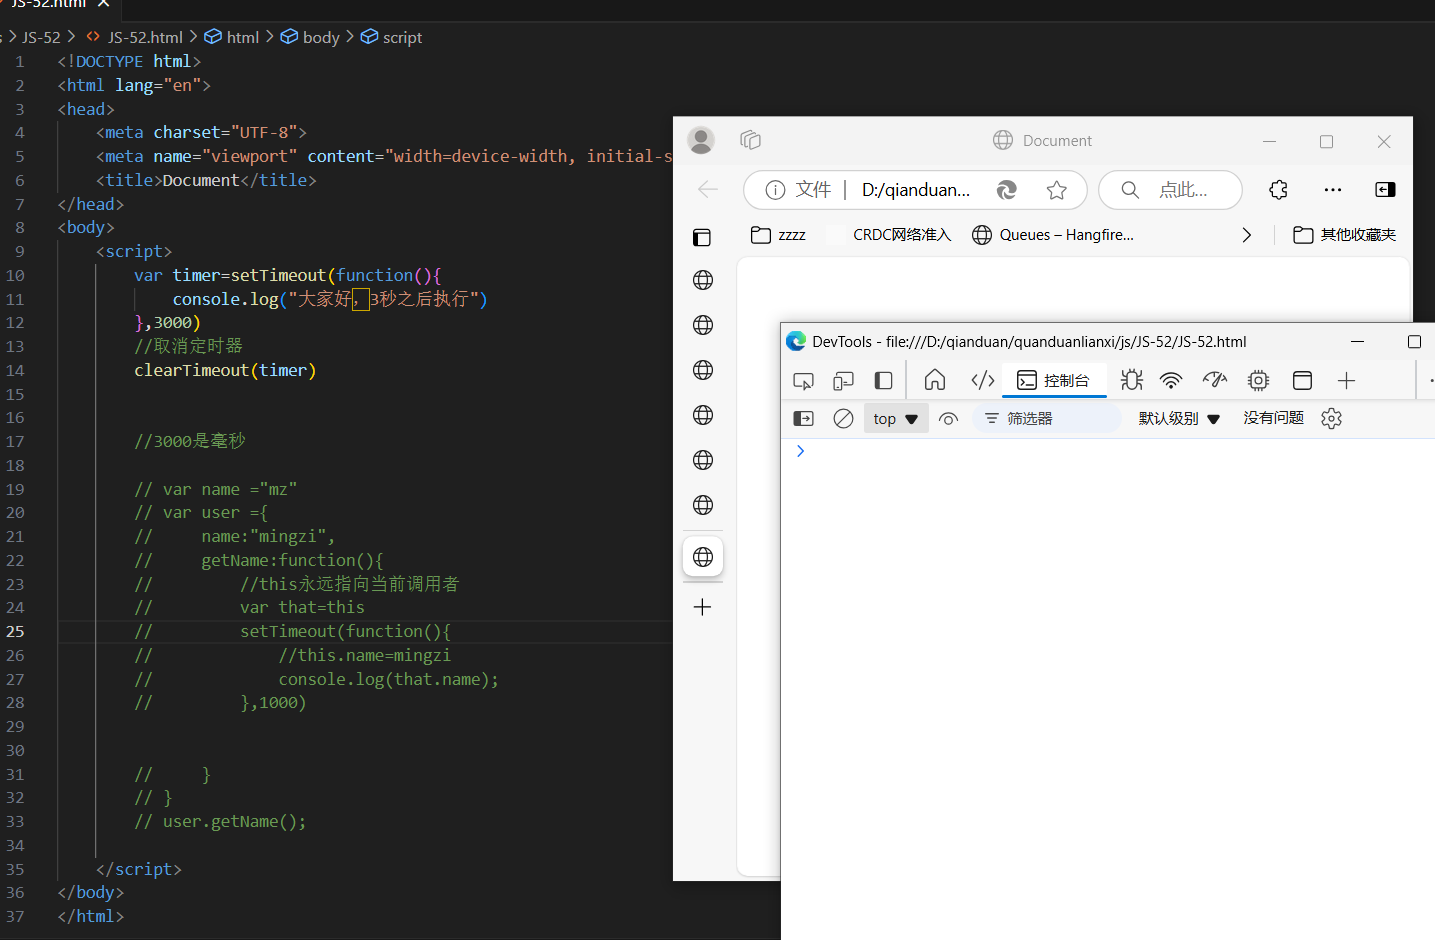
Task: Click the console prompt chevron line
Action: 801,451
